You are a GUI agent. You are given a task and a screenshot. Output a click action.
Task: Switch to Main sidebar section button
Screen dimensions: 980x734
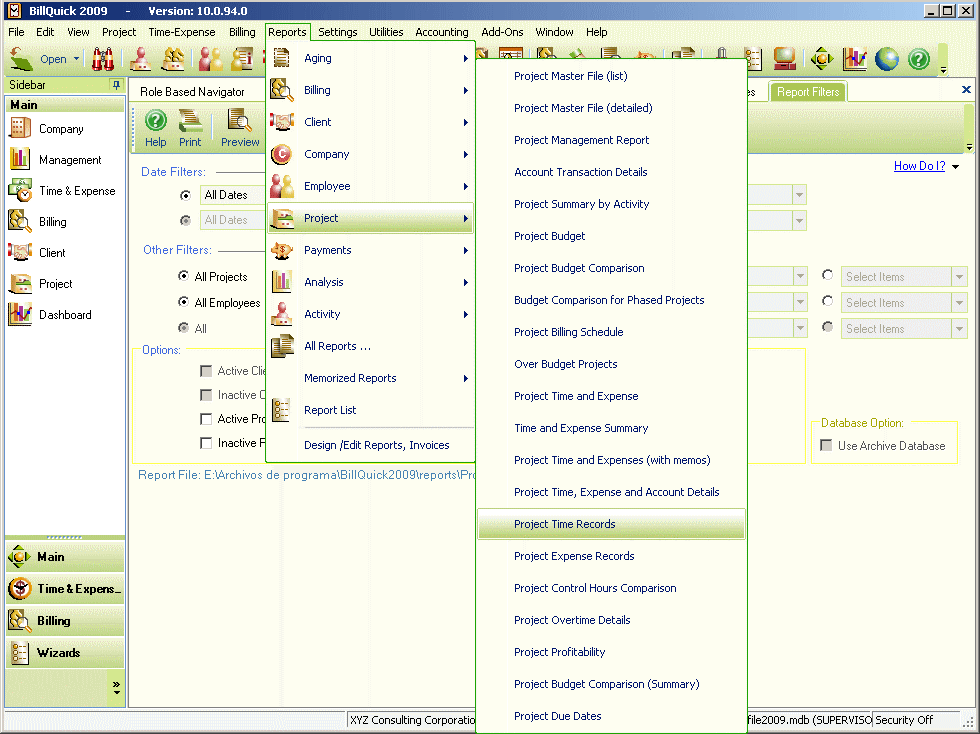(65, 556)
